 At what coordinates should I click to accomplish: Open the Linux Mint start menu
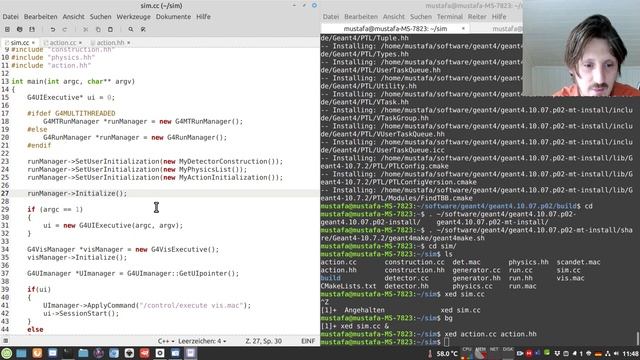[x=7, y=353]
